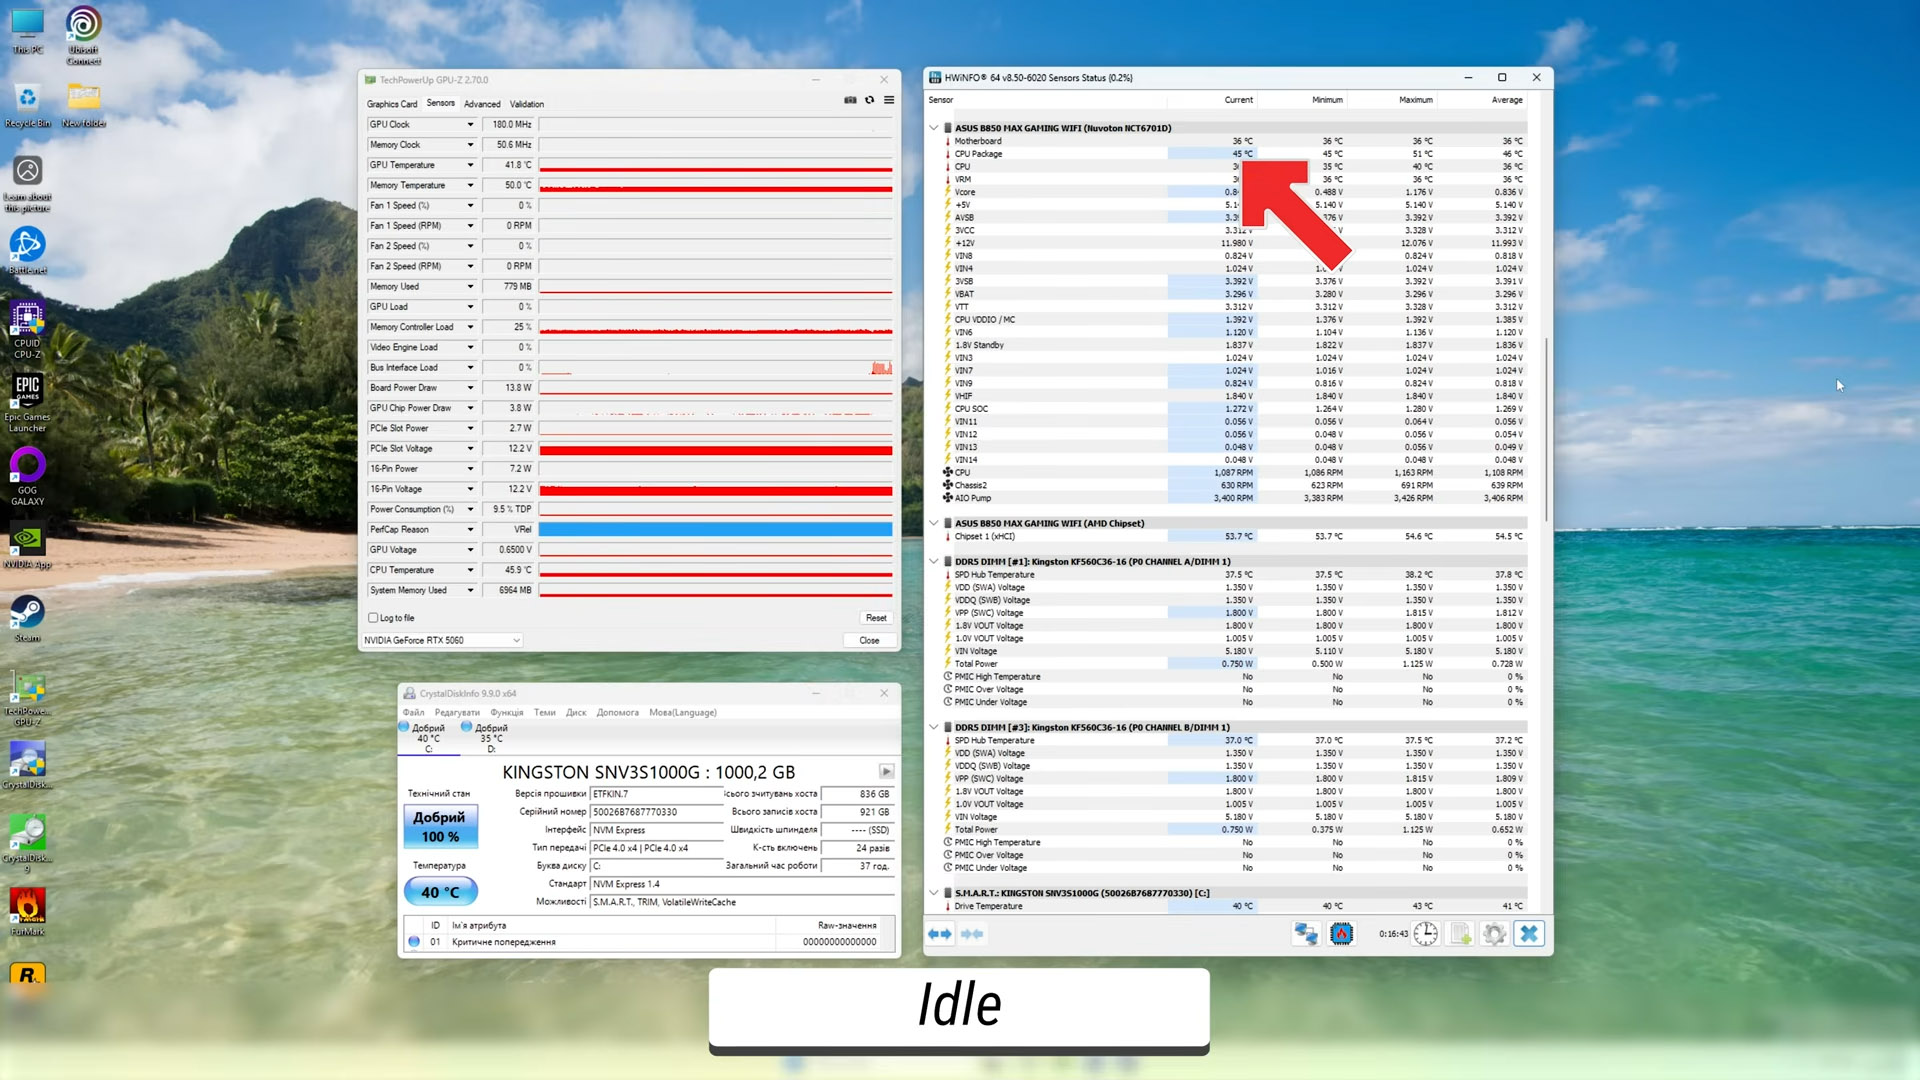The height and width of the screenshot is (1080, 1920).
Task: Open the PerfCap Reason sensor dropdown
Action: (x=470, y=530)
